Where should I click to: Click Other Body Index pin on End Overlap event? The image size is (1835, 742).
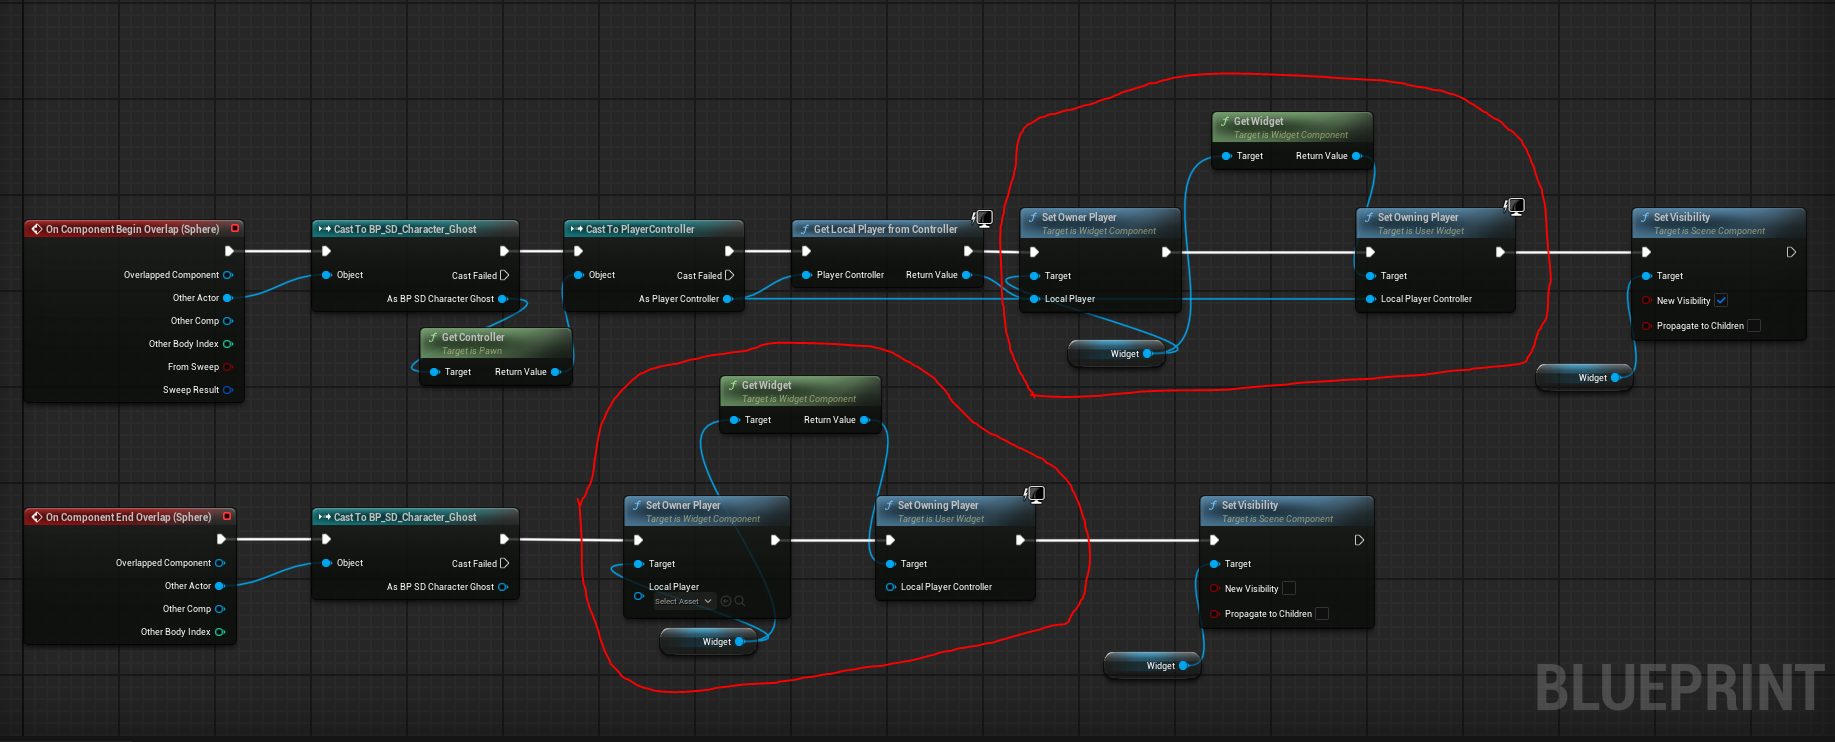click(220, 632)
